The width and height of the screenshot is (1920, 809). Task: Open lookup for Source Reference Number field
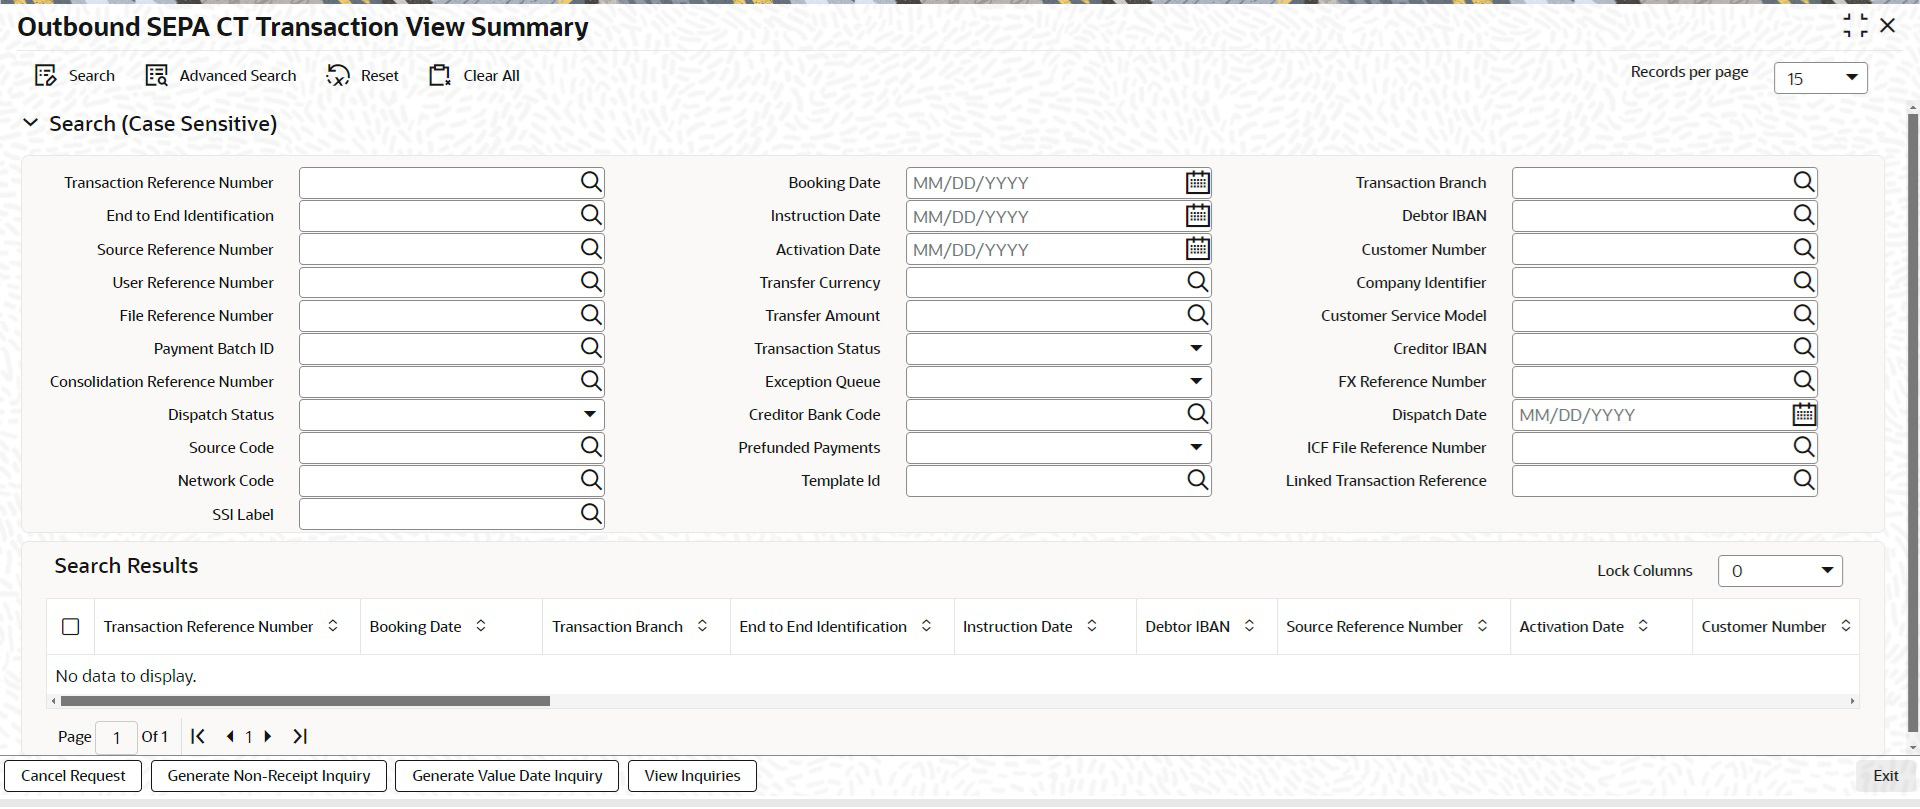(x=591, y=248)
